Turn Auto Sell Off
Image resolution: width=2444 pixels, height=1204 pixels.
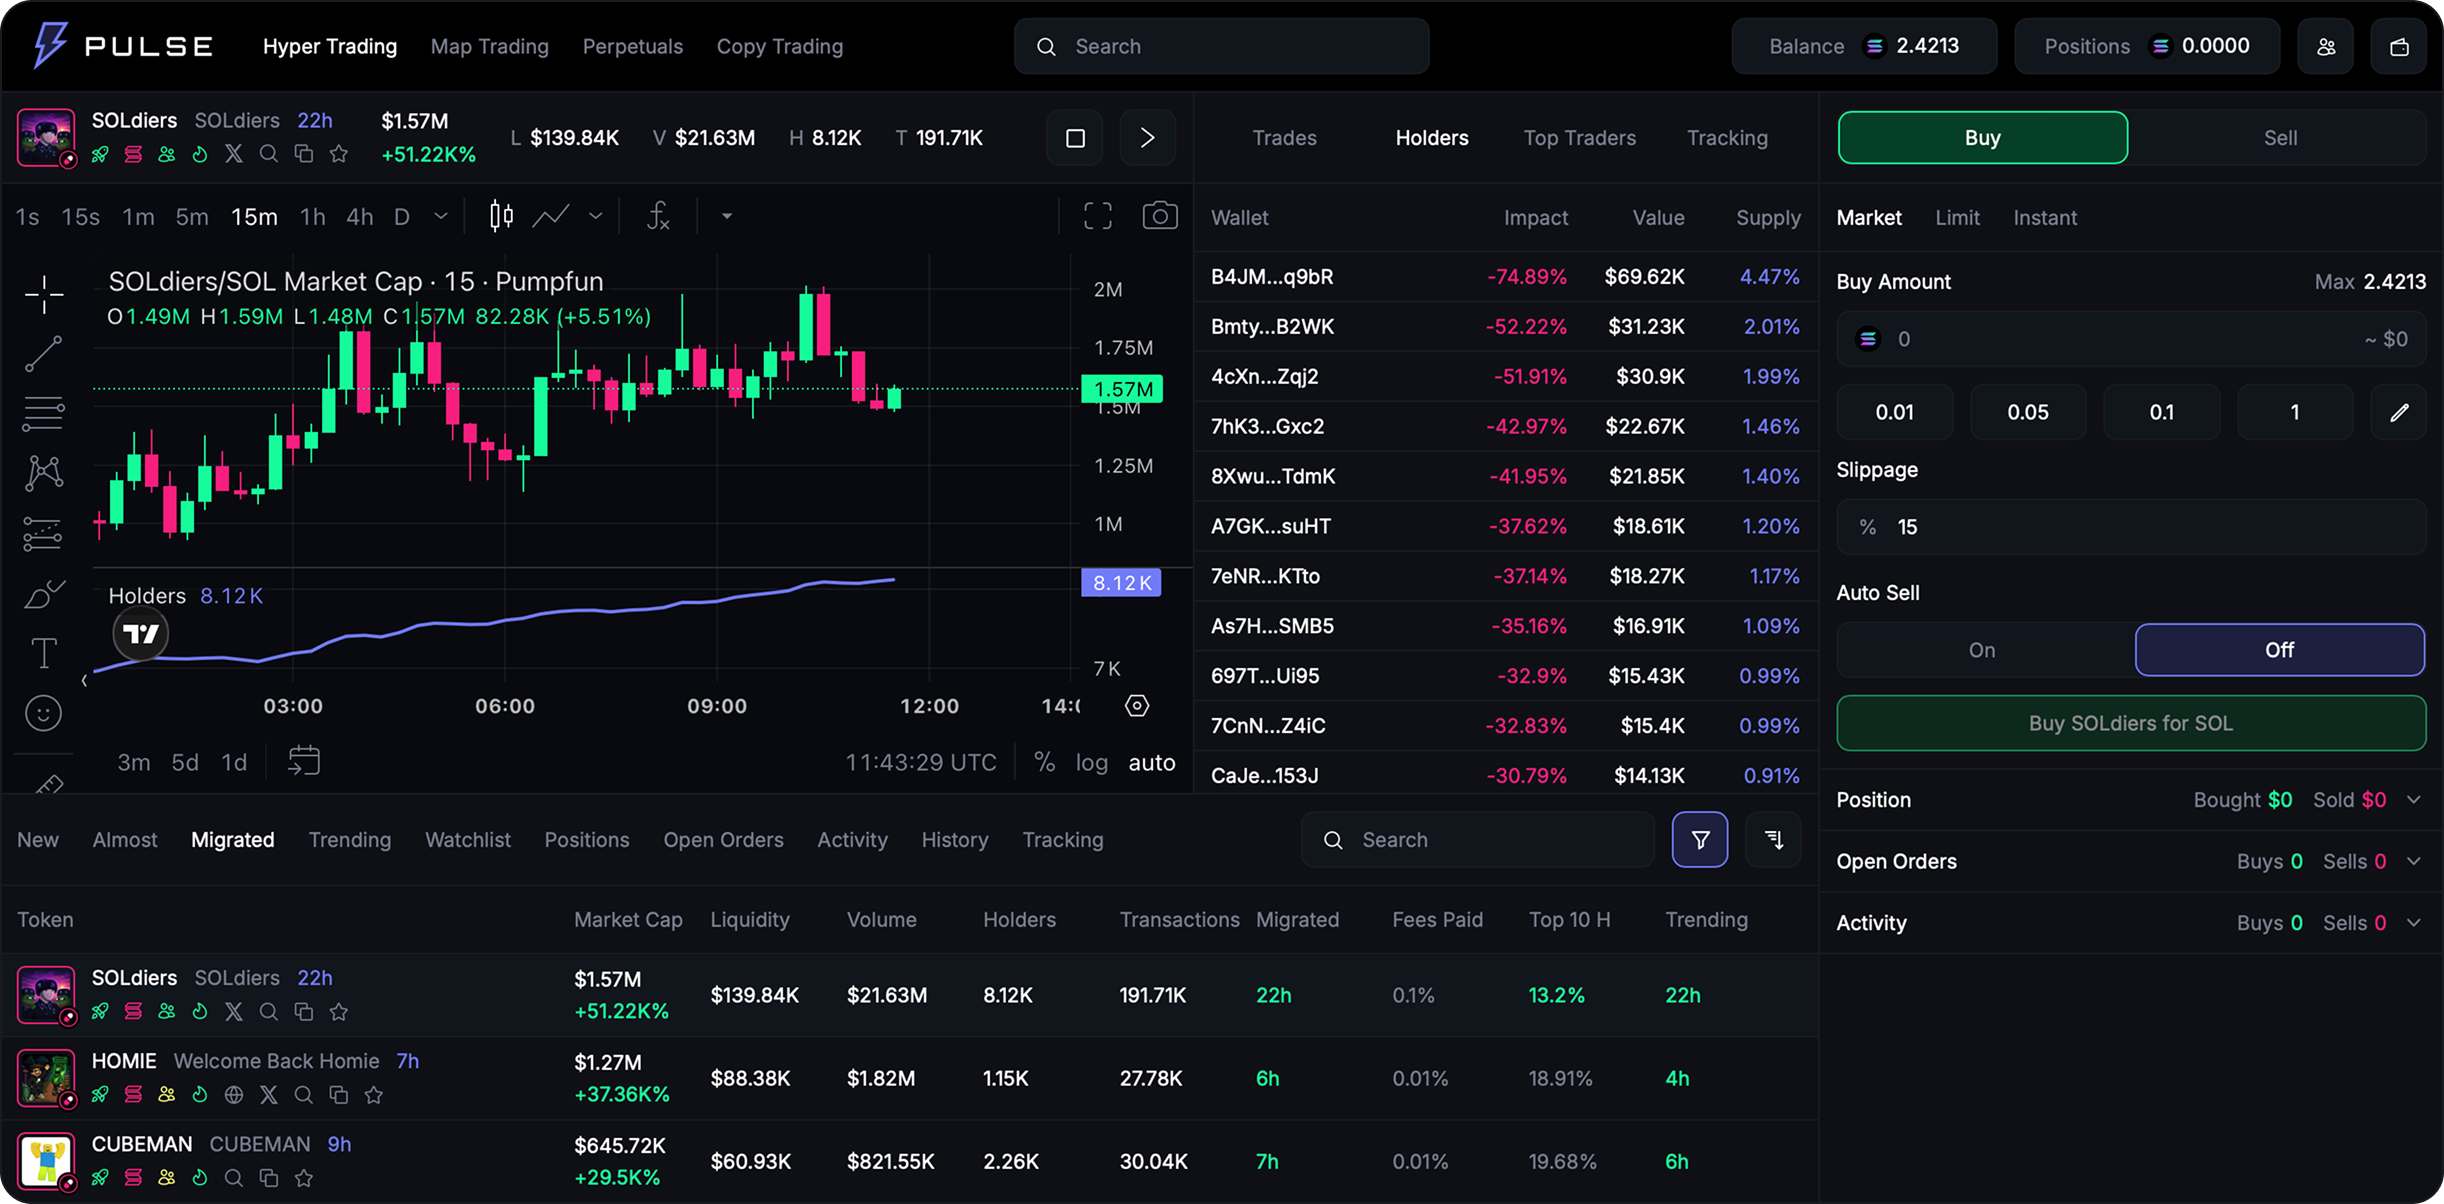tap(2280, 650)
